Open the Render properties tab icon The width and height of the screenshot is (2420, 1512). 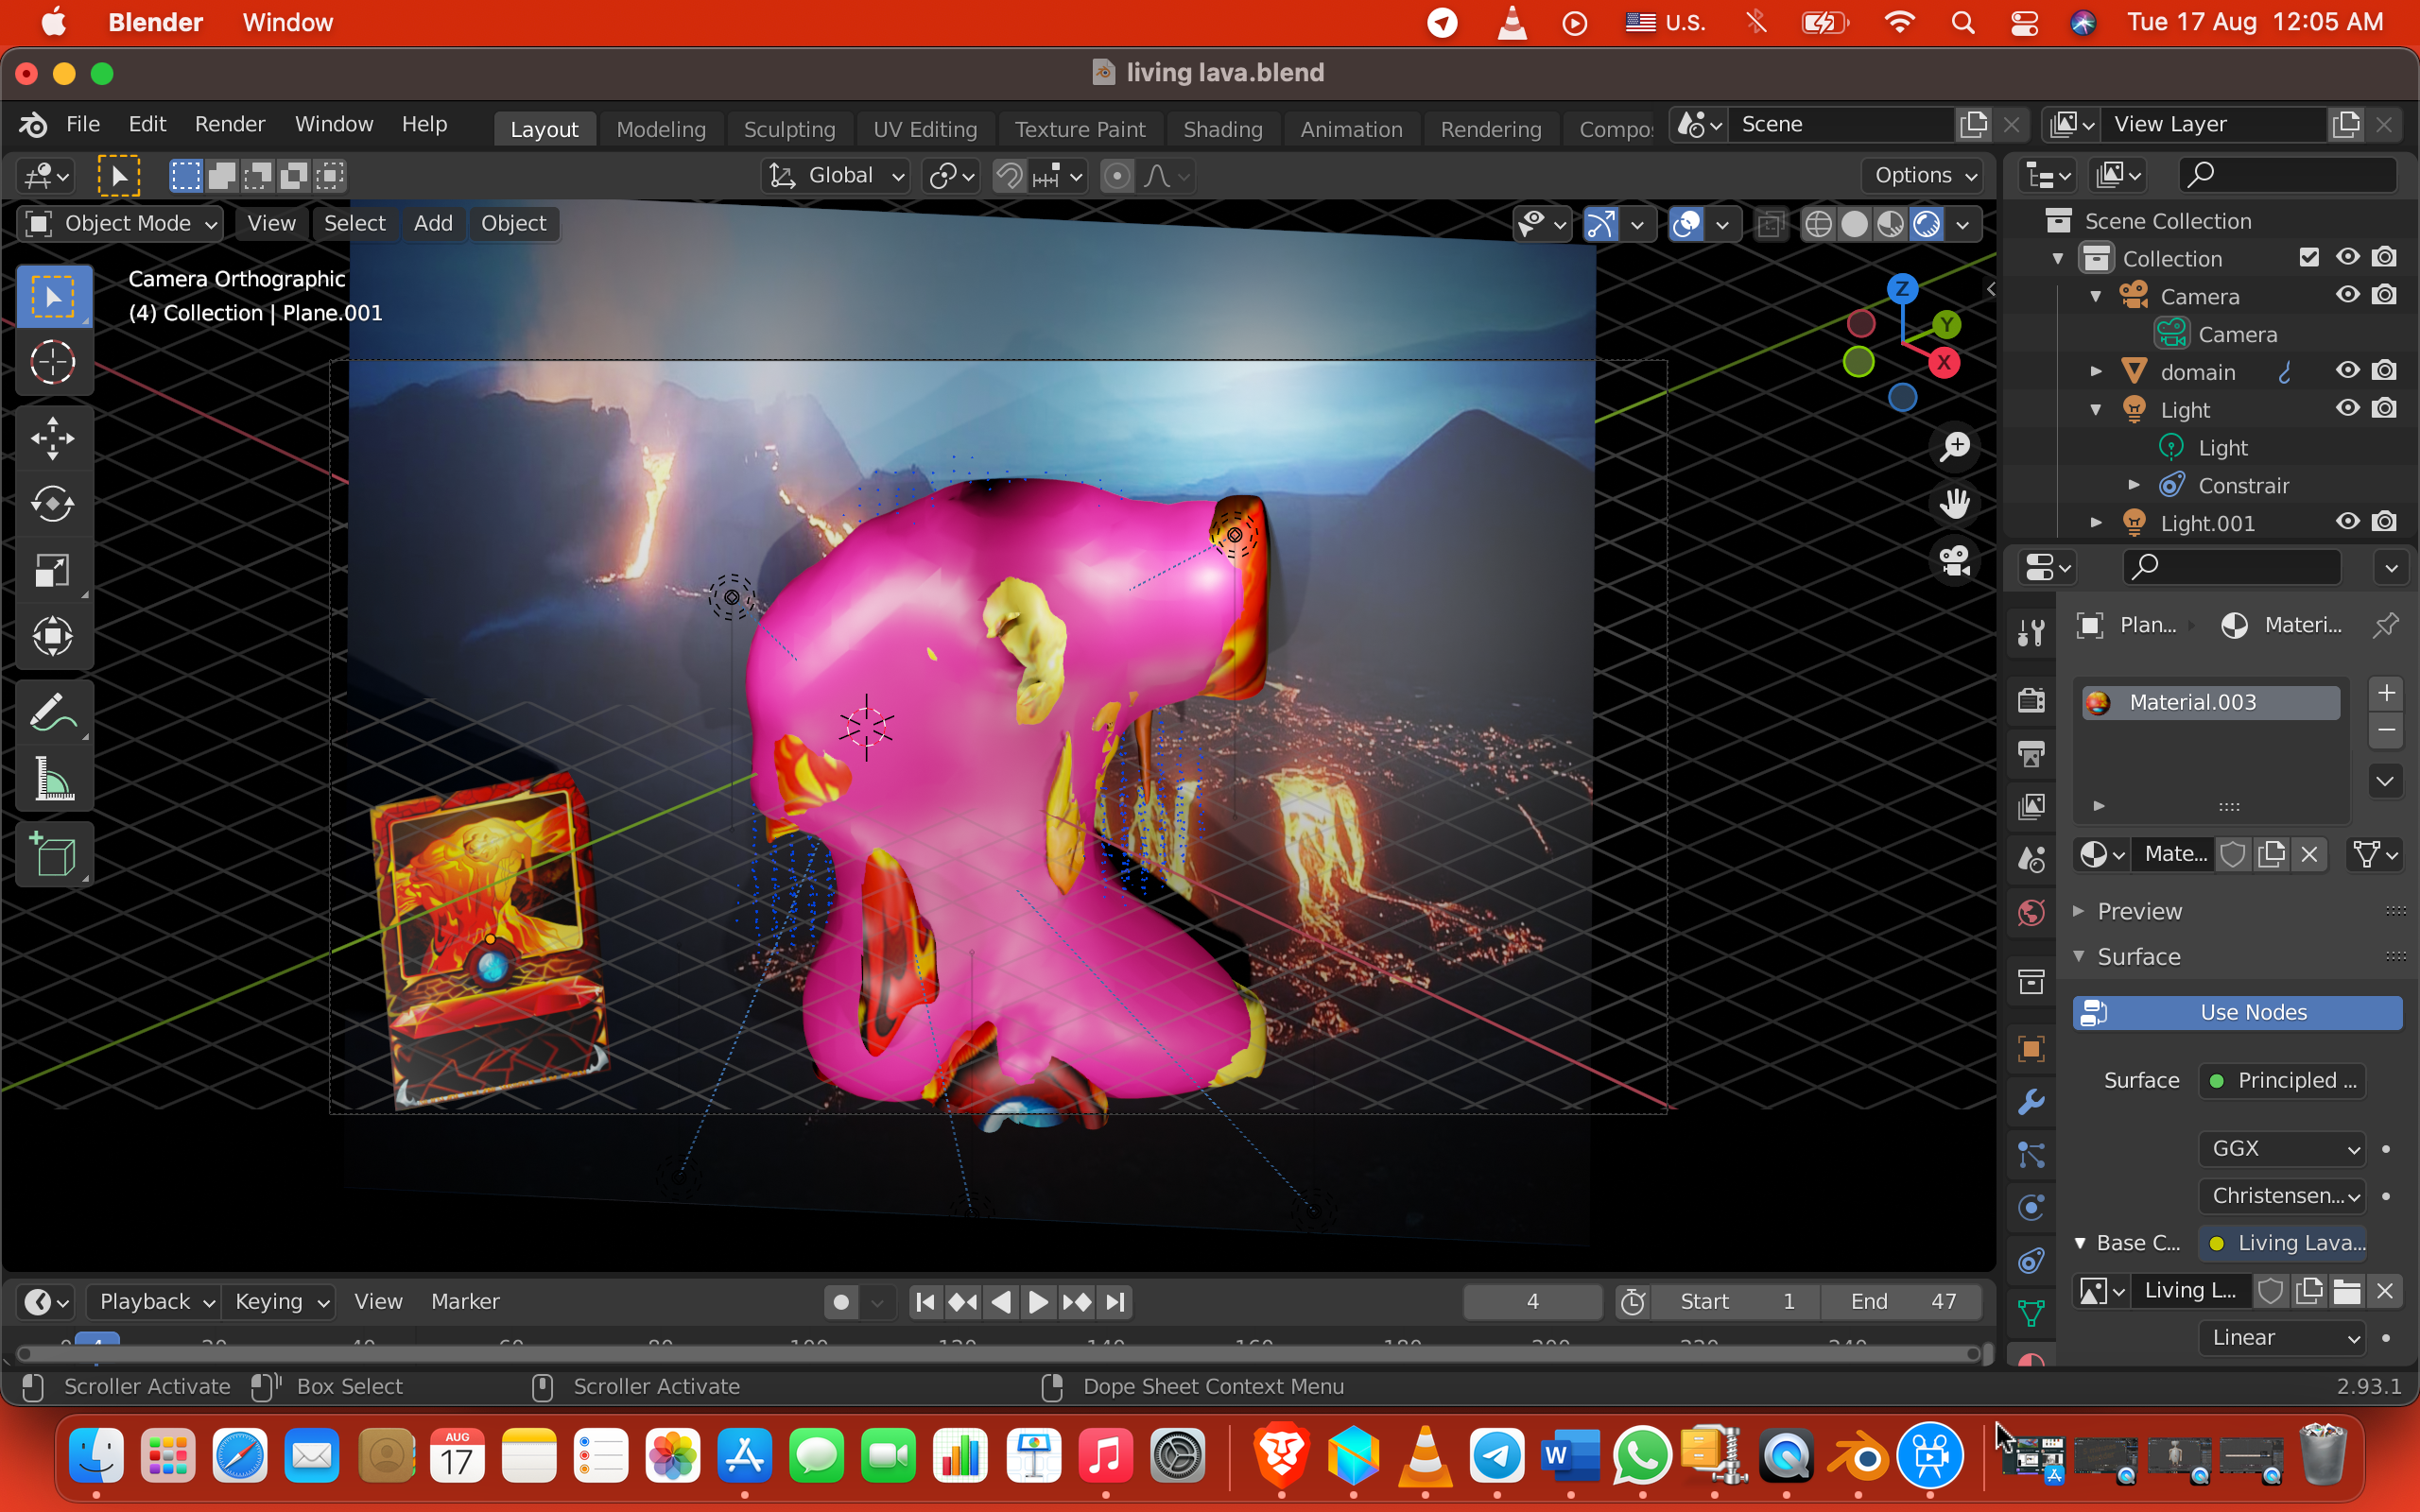coord(2031,700)
